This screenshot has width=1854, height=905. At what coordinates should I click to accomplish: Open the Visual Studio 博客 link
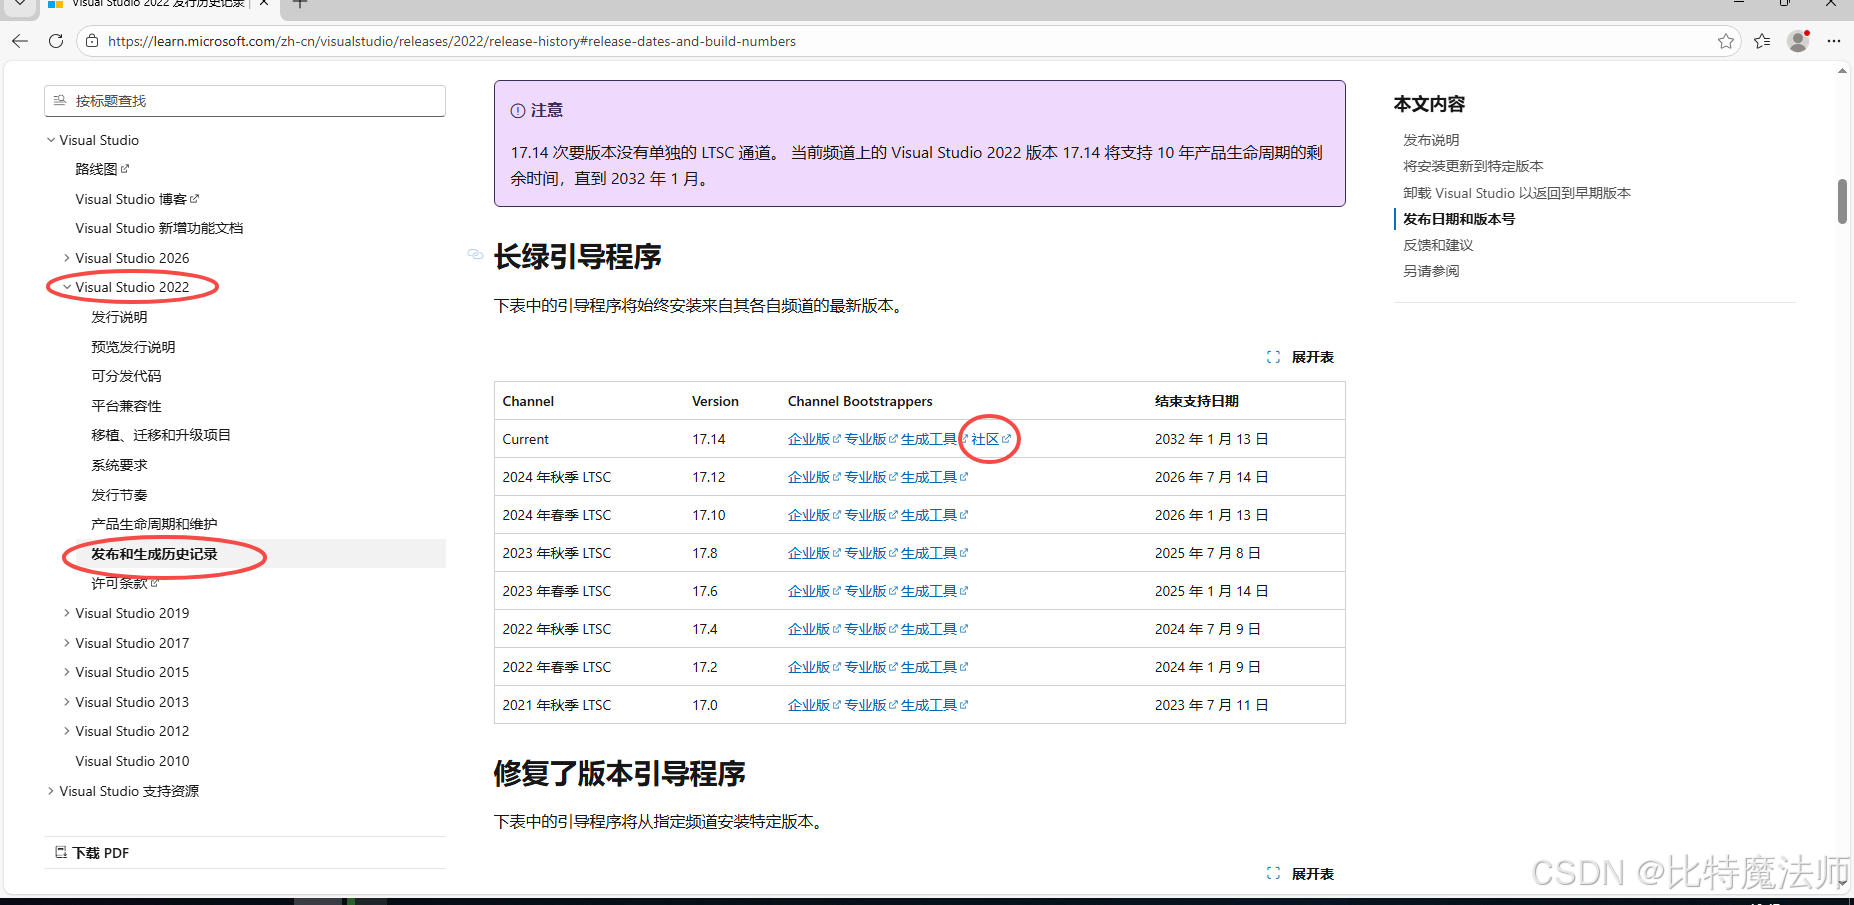click(137, 199)
